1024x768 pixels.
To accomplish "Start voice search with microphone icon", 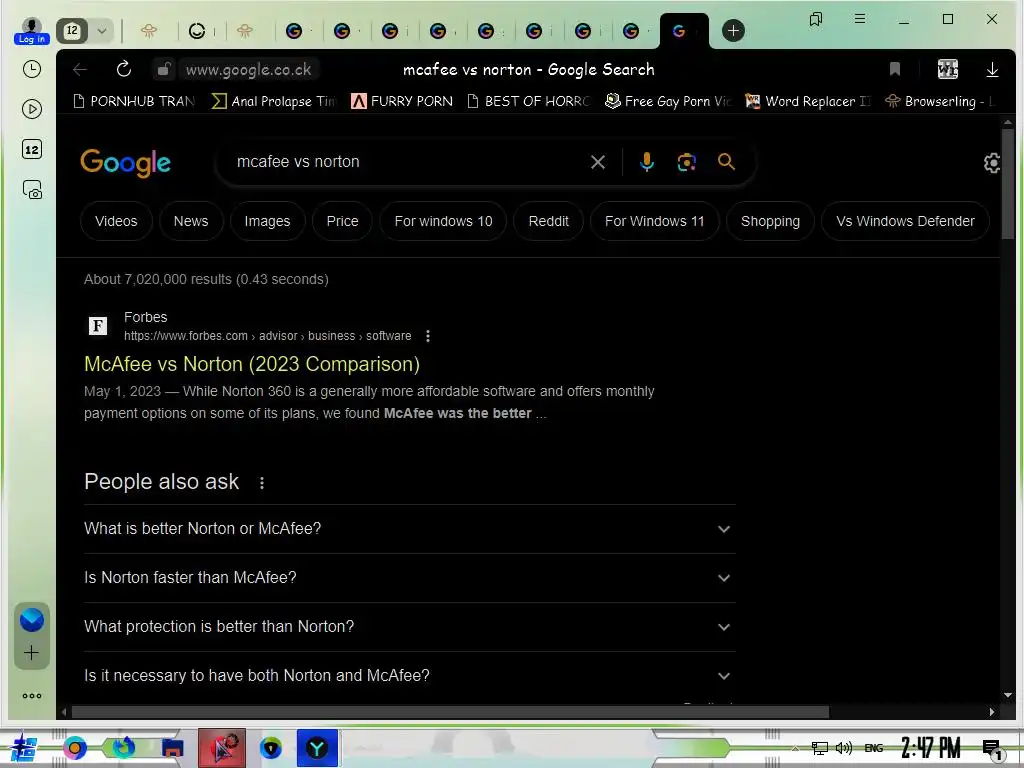I will pyautogui.click(x=647, y=162).
